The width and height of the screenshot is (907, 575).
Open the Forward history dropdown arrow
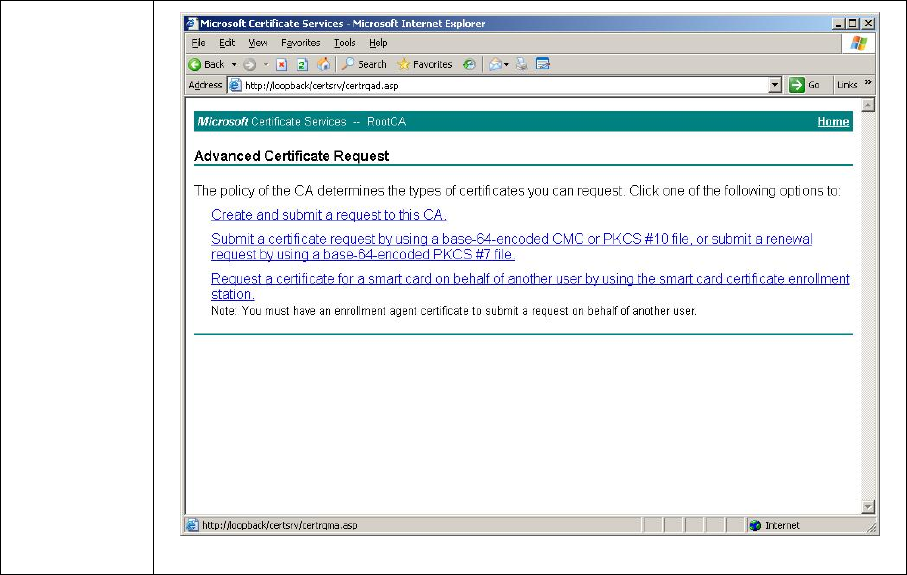266,64
